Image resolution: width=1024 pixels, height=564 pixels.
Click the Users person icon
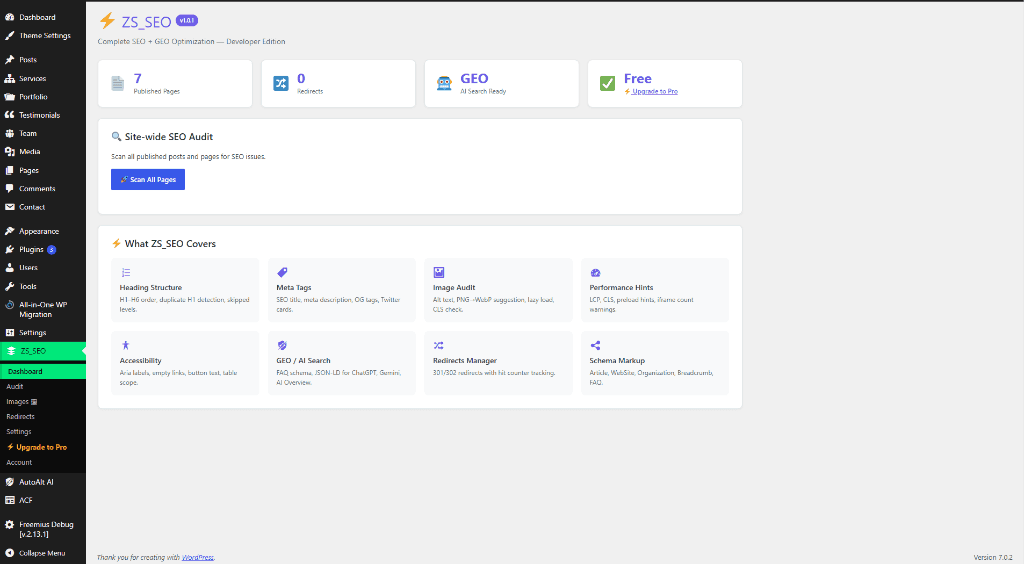[x=10, y=268]
